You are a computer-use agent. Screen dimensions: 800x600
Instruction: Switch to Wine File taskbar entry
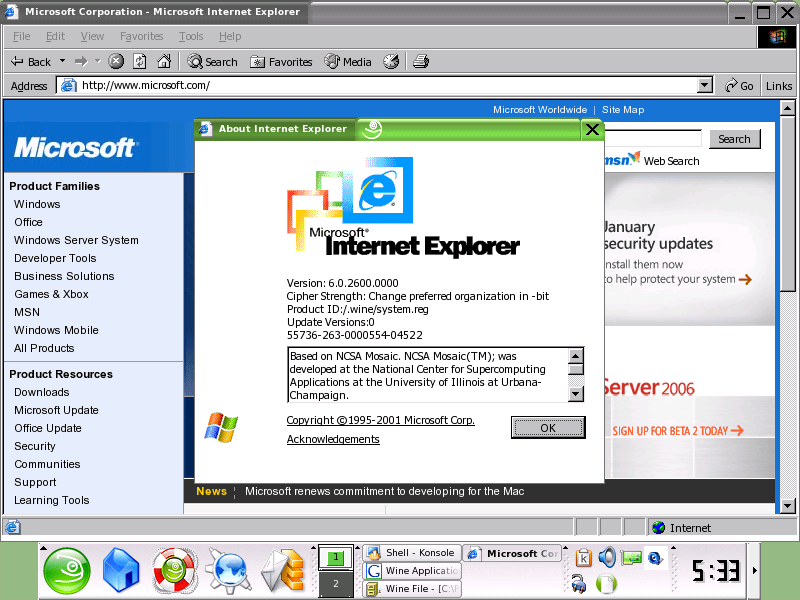[412, 588]
